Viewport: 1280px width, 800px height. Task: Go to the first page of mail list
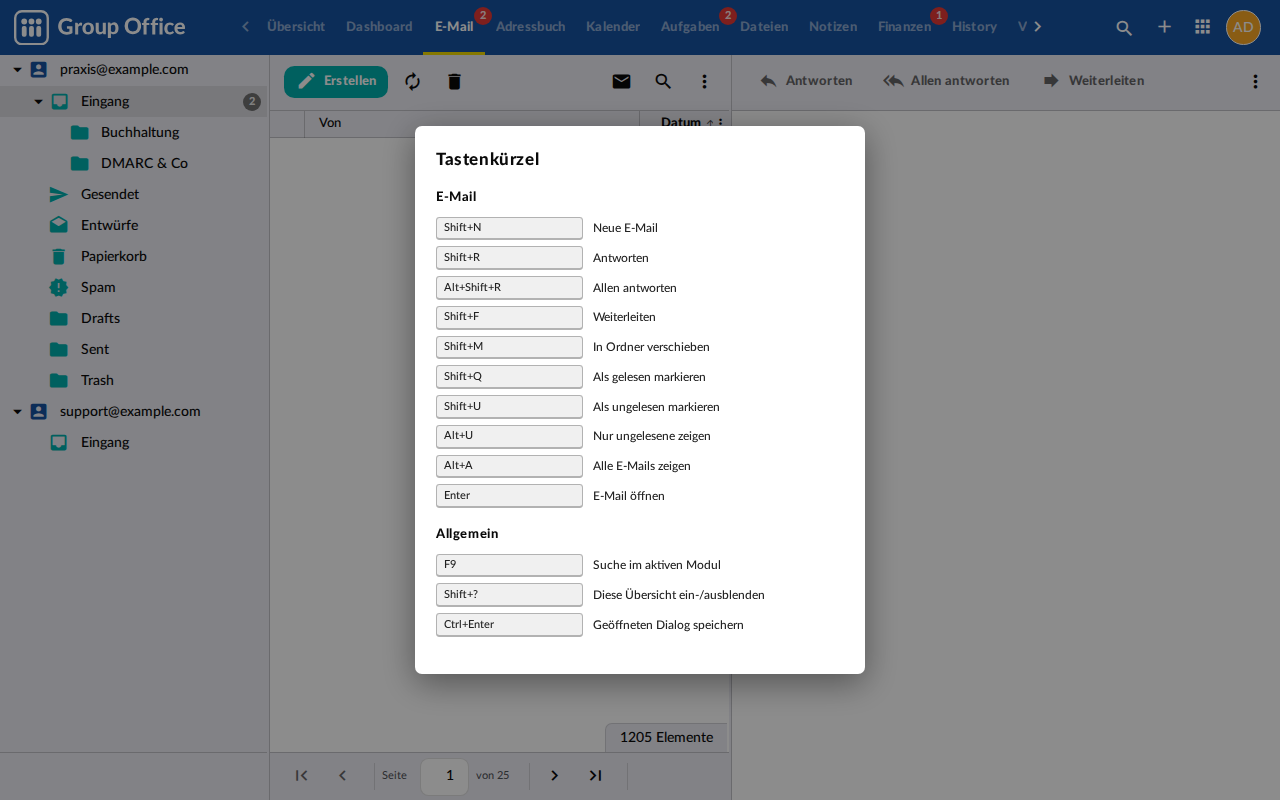[301, 775]
